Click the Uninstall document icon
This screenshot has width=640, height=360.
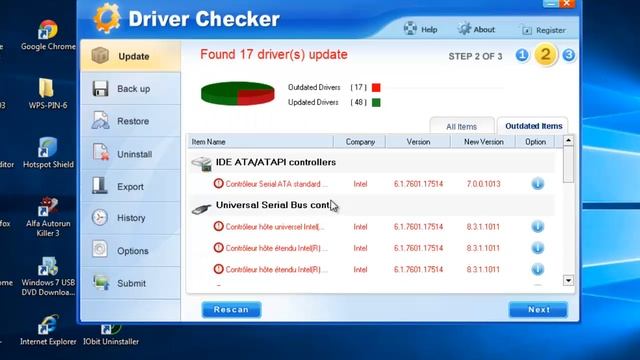[x=100, y=152]
